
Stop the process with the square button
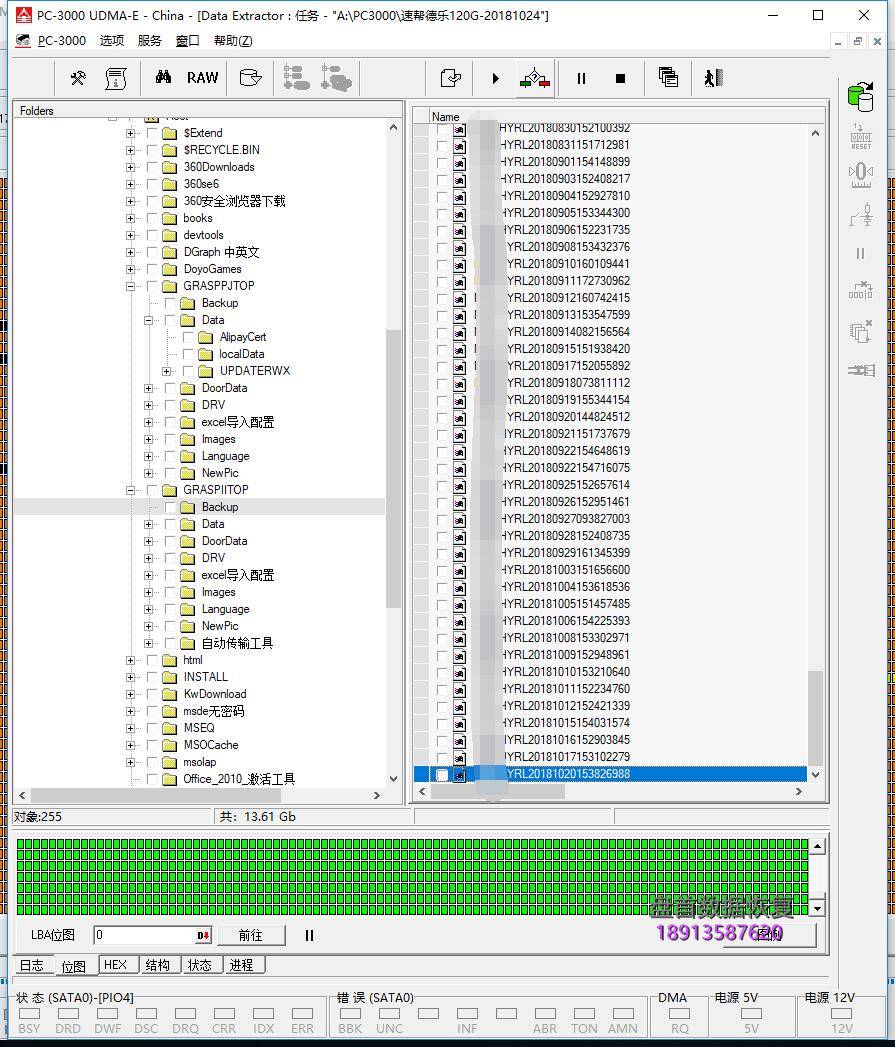pyautogui.click(x=620, y=79)
